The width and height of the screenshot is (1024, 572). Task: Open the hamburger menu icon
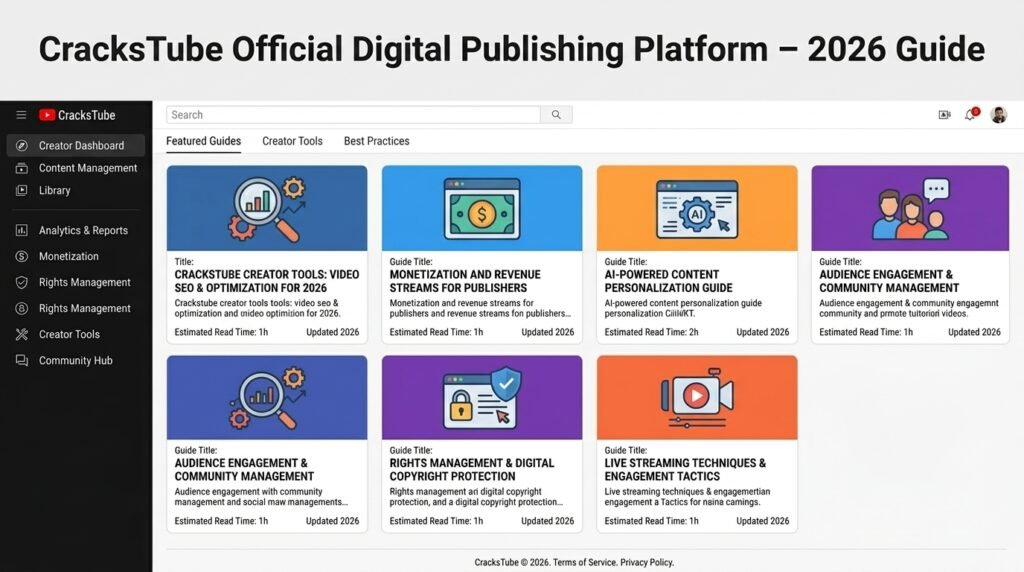pos(21,115)
